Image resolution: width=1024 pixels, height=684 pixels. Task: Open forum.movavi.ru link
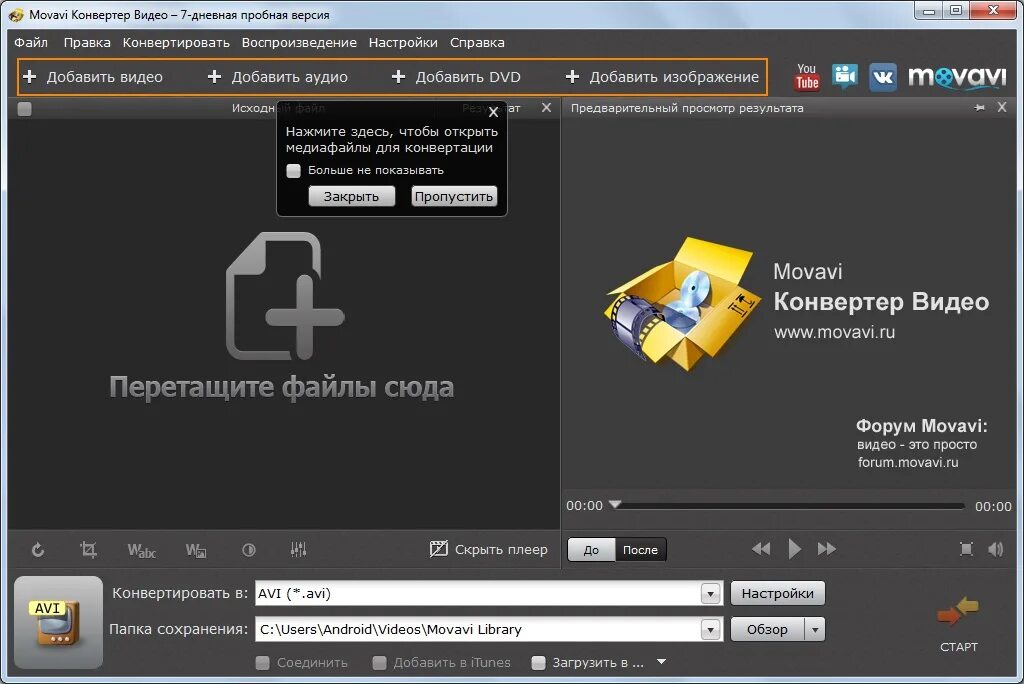click(x=908, y=463)
